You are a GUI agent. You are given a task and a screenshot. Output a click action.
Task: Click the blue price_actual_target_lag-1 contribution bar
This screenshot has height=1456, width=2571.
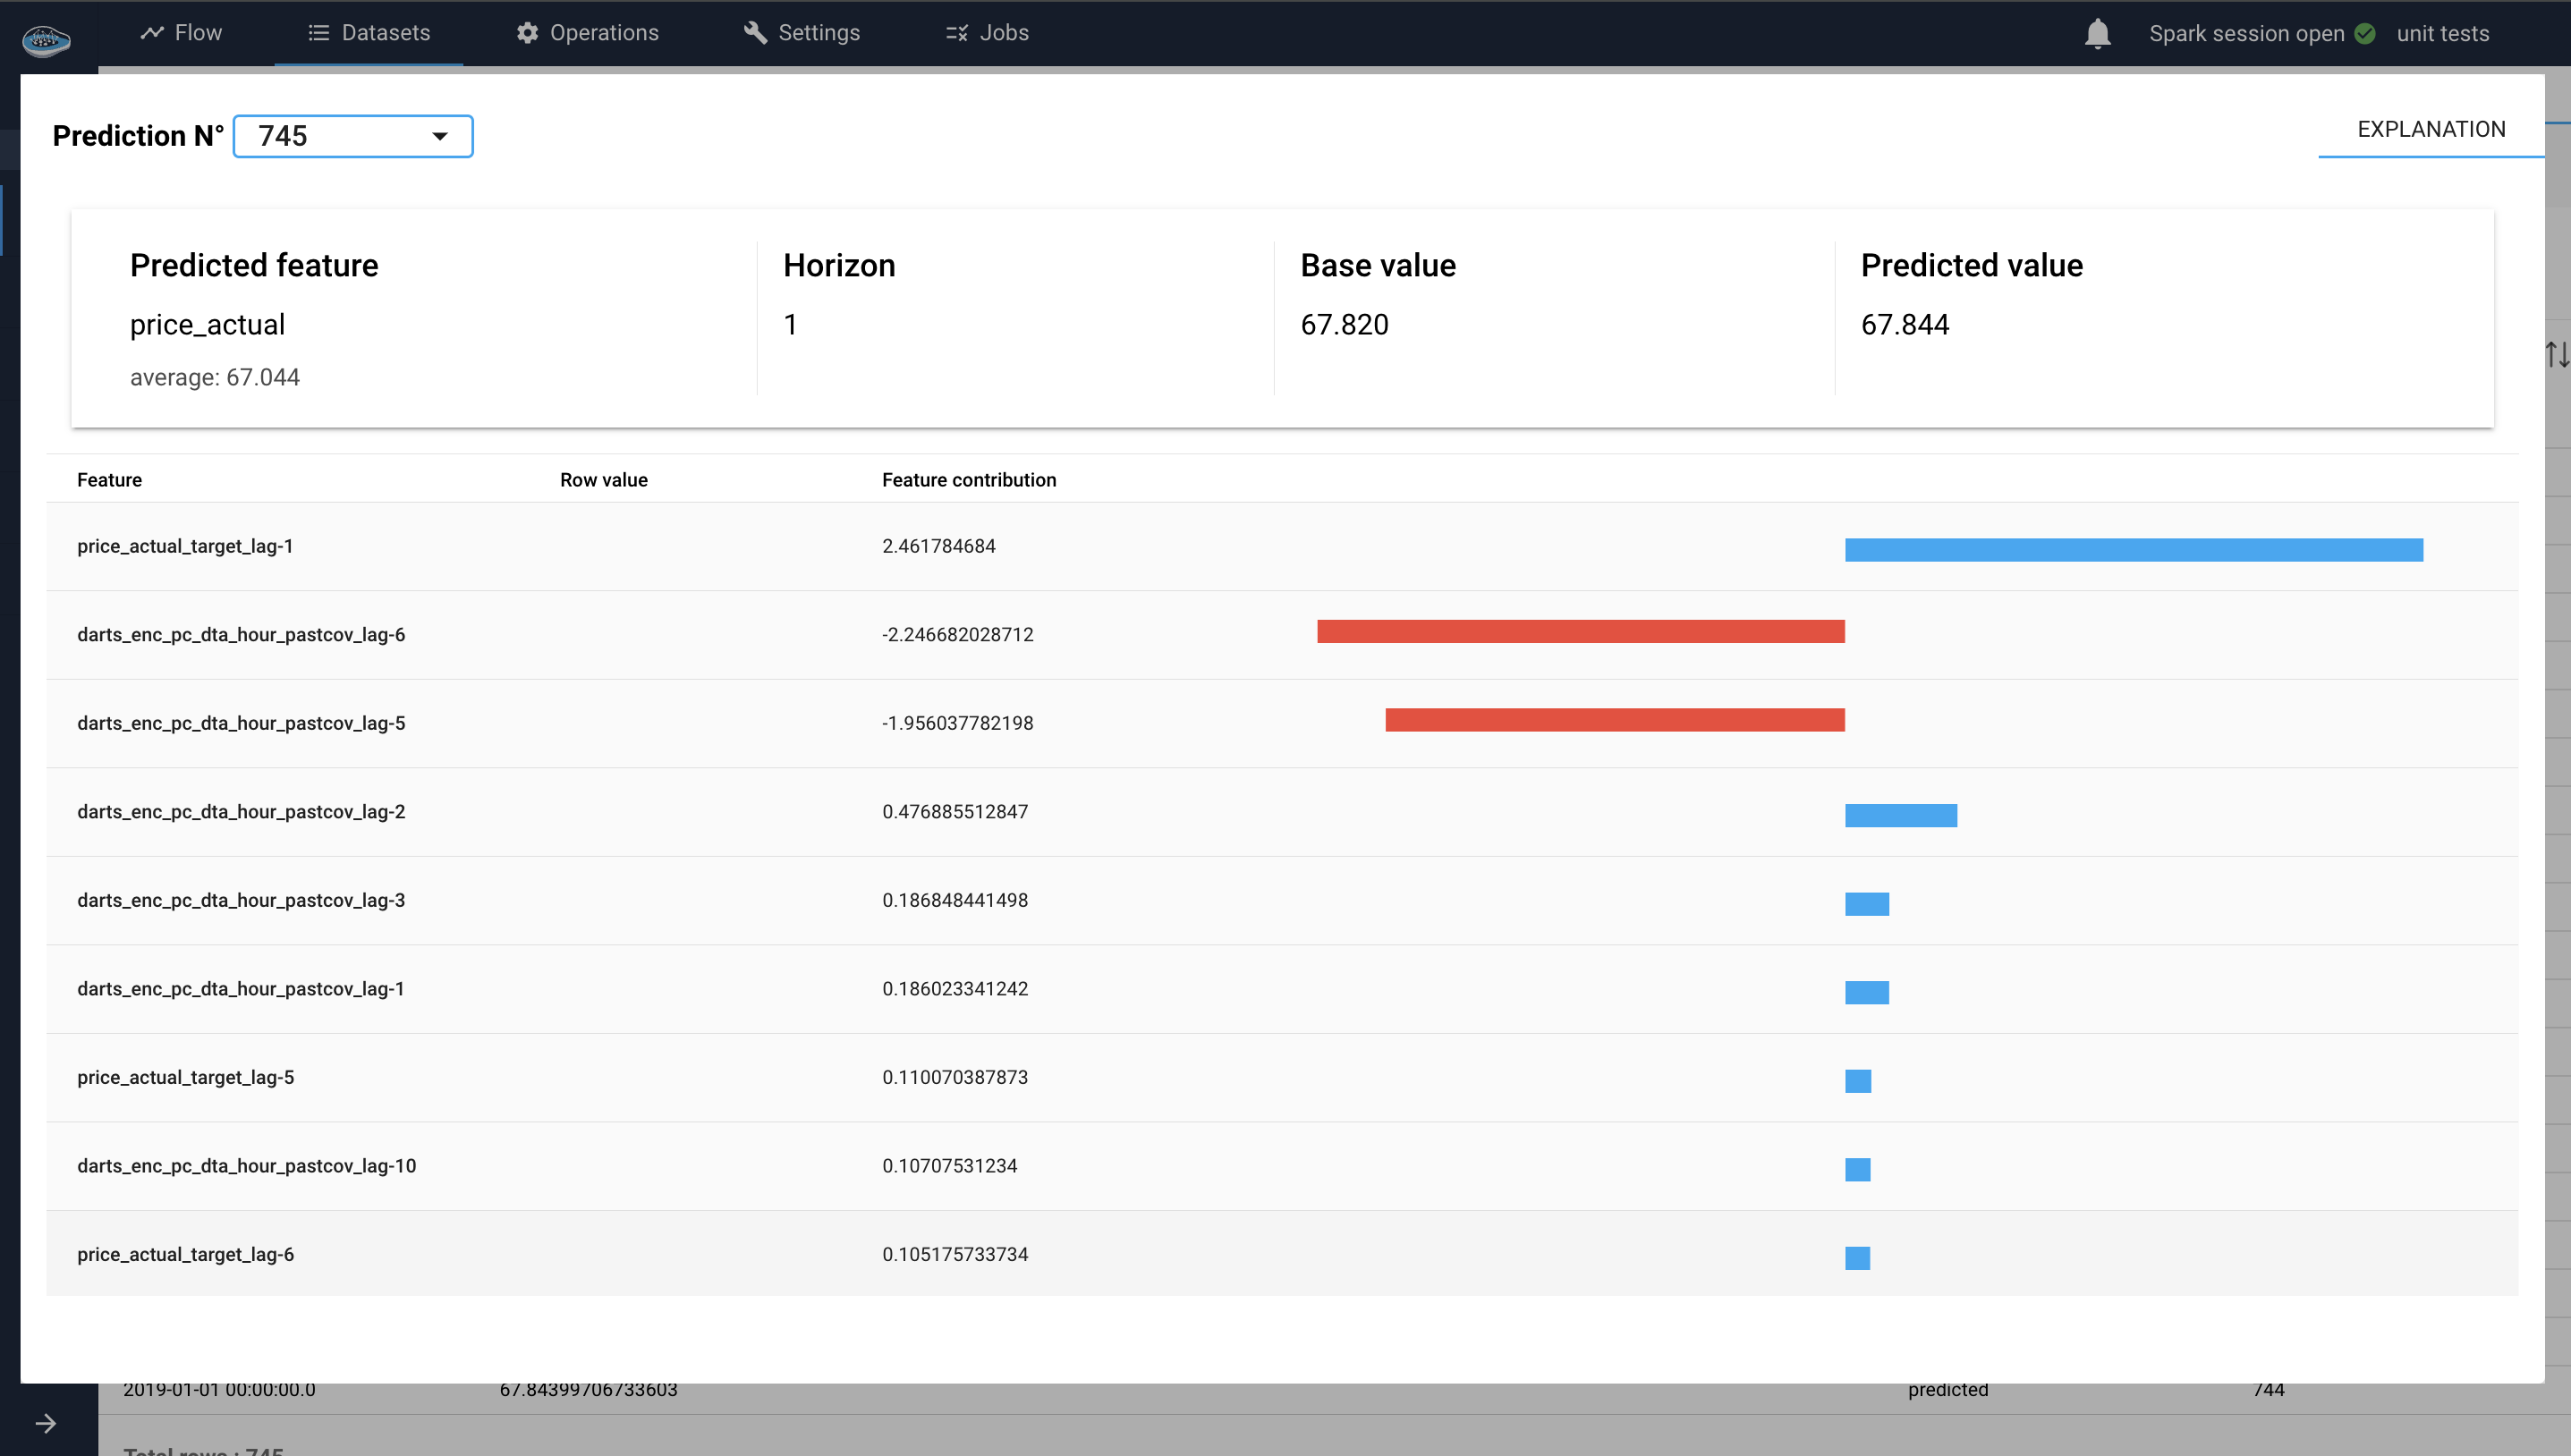(x=2133, y=549)
